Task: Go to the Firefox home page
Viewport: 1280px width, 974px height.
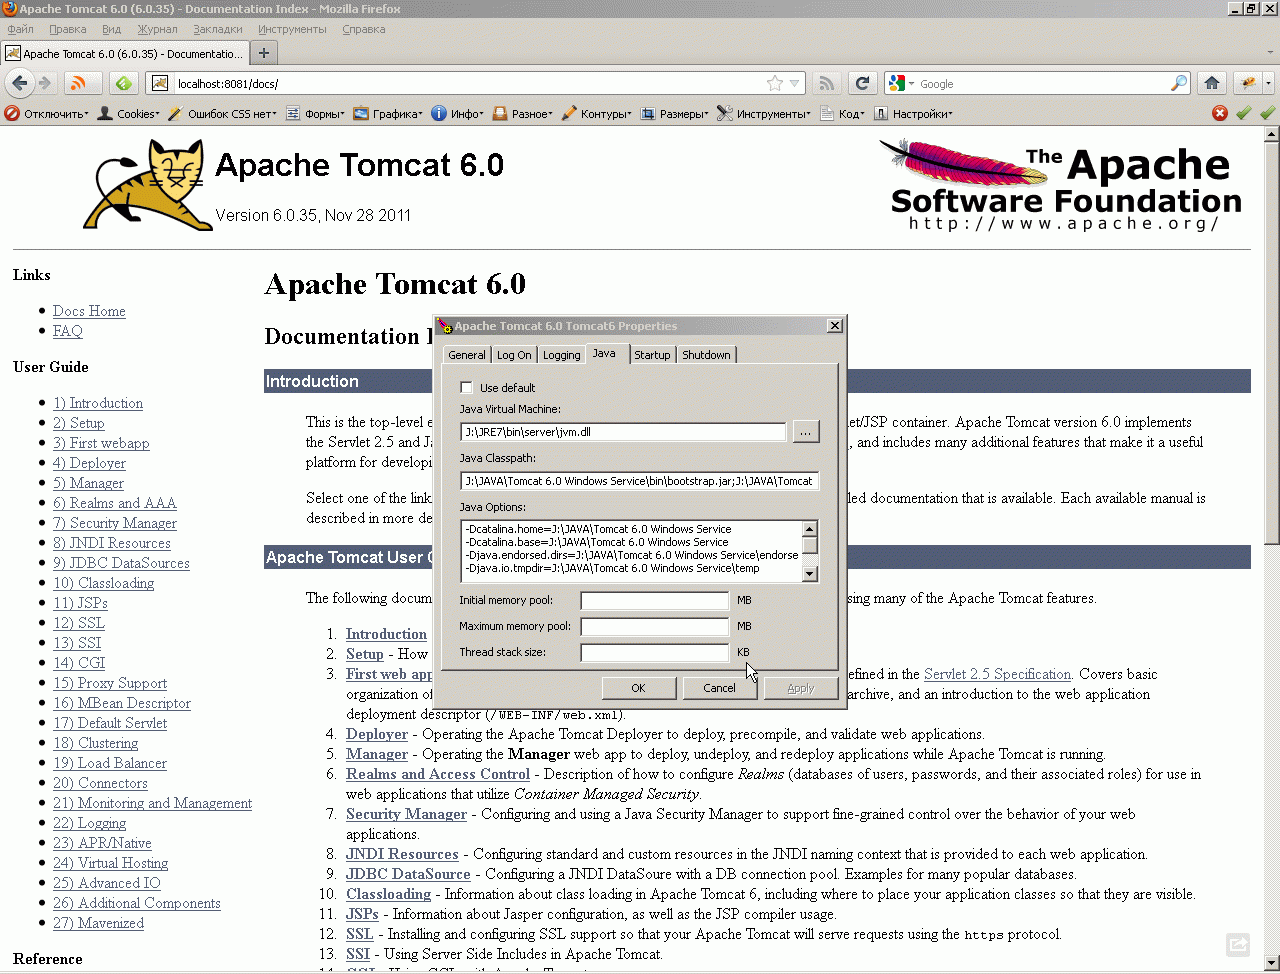Action: pos(1212,83)
